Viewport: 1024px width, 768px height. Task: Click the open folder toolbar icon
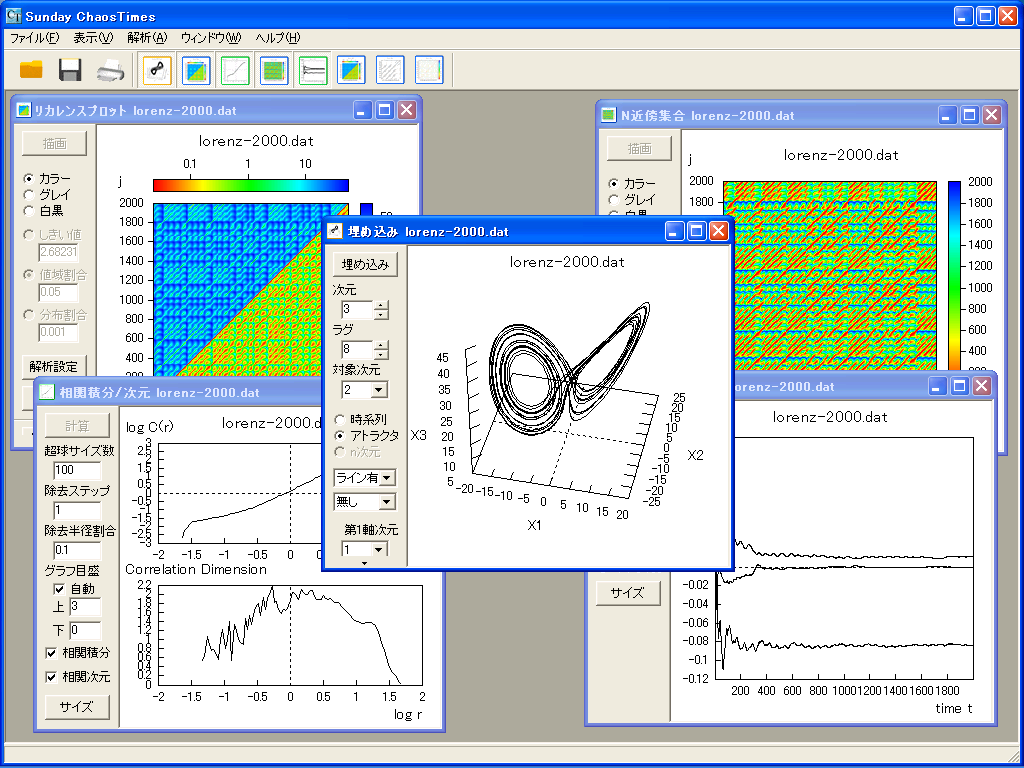32,70
